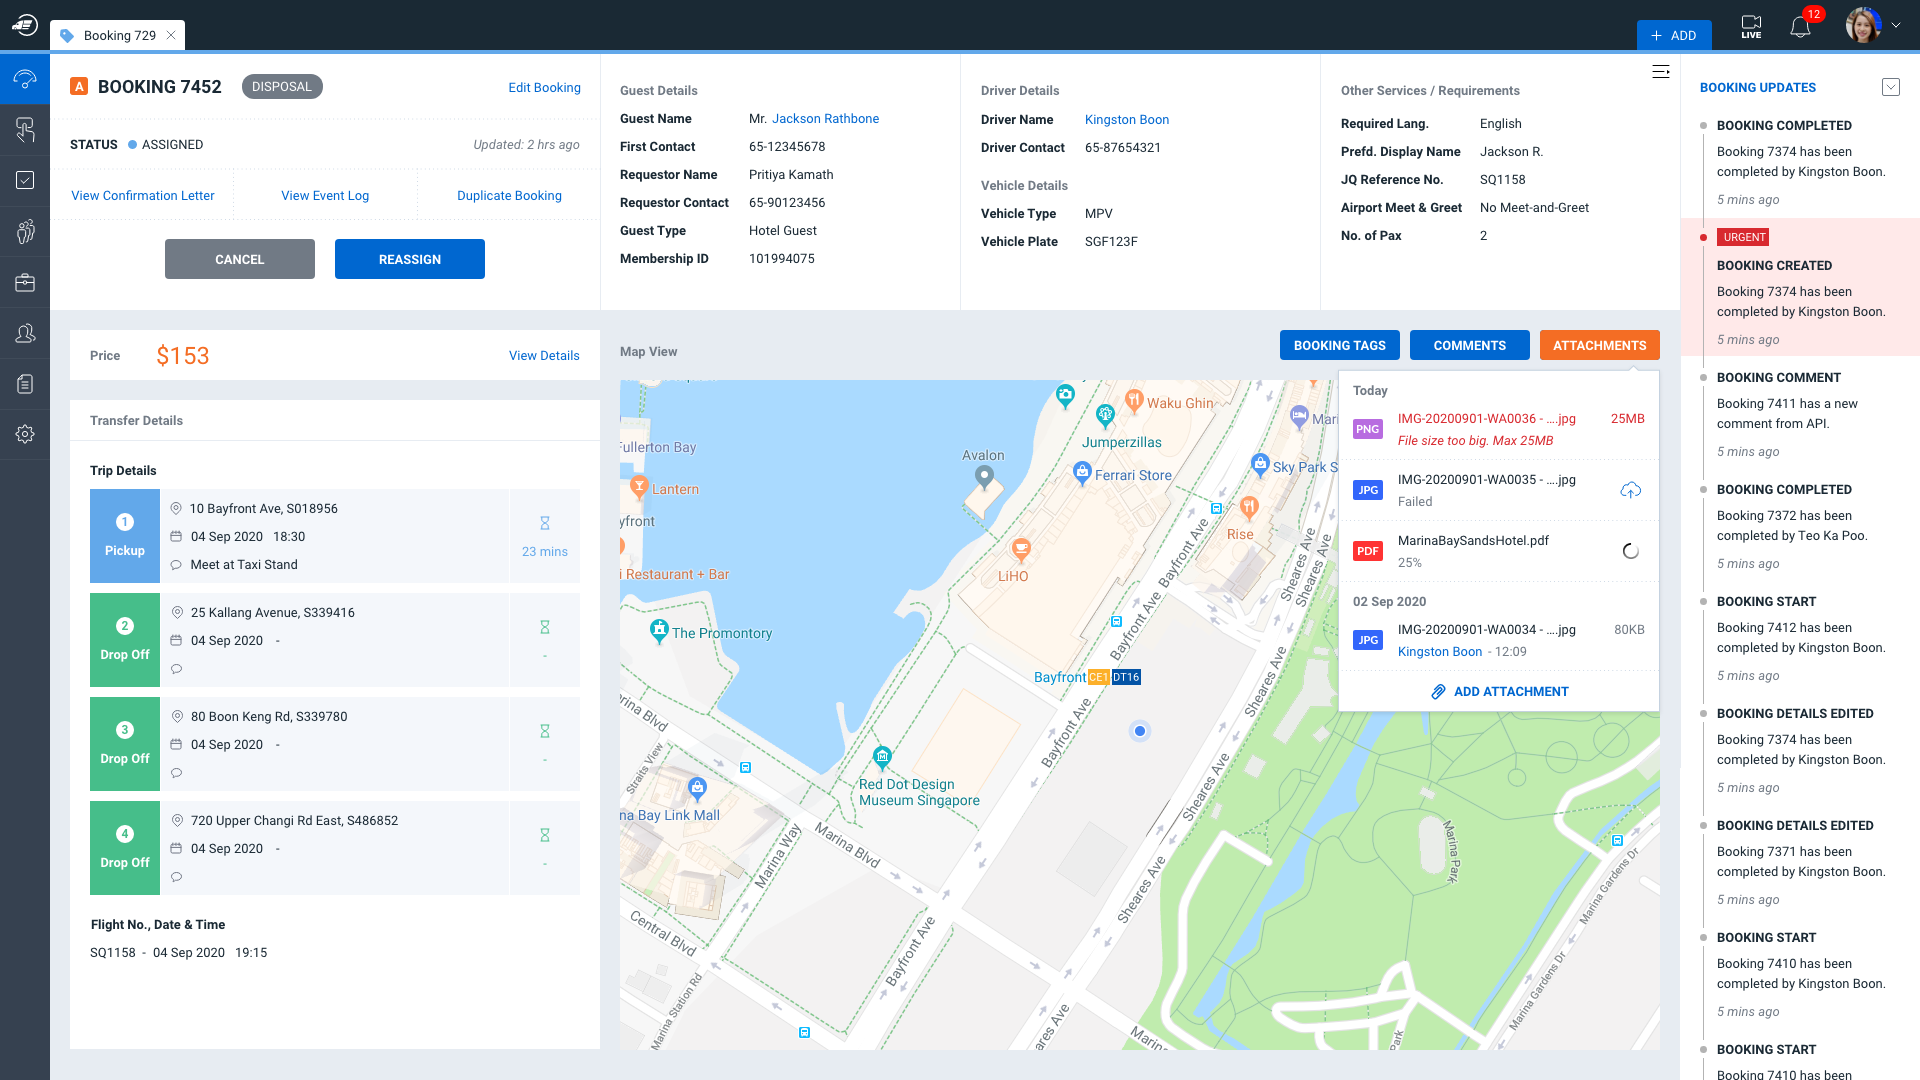Viewport: 1920px width, 1080px height.
Task: Click the MarinaBaySandsHotel.pdf upload progress spinner
Action: pos(1630,551)
